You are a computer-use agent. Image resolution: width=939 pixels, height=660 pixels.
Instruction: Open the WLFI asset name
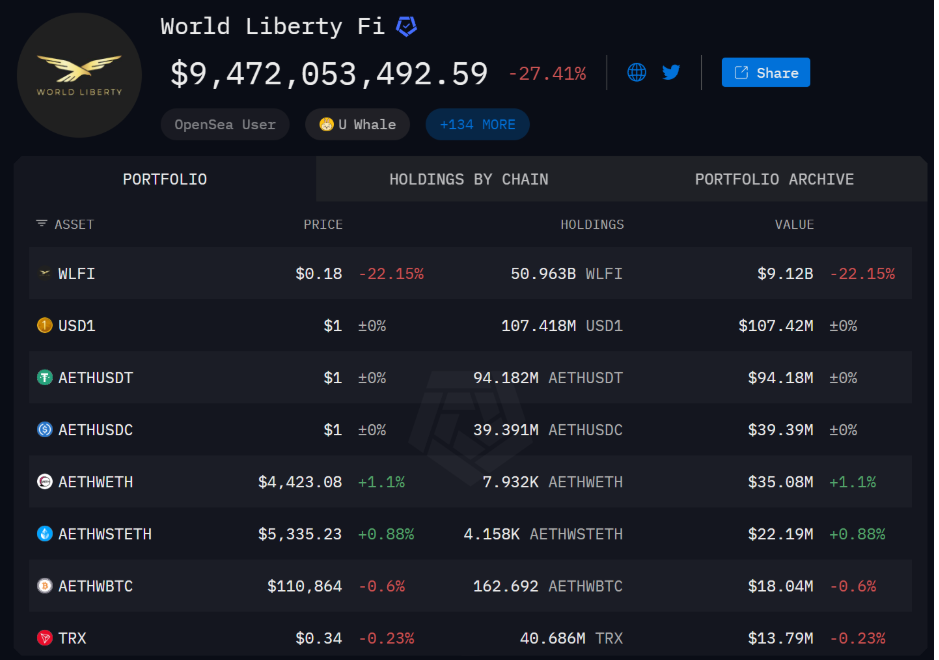click(77, 274)
